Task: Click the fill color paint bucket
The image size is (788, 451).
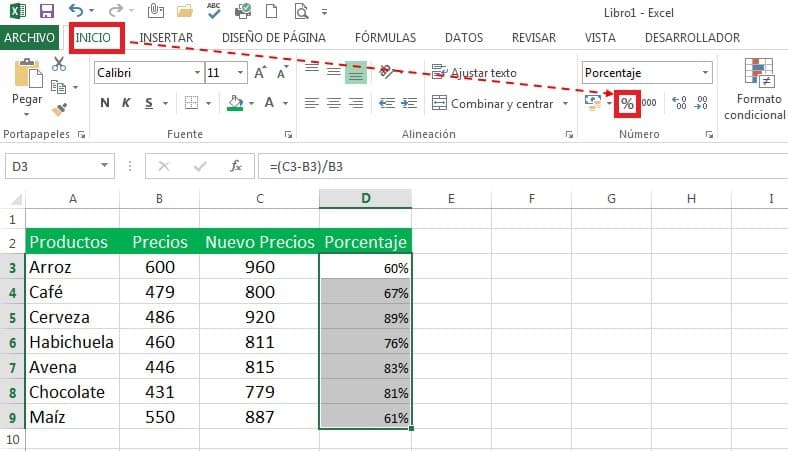Action: point(235,103)
